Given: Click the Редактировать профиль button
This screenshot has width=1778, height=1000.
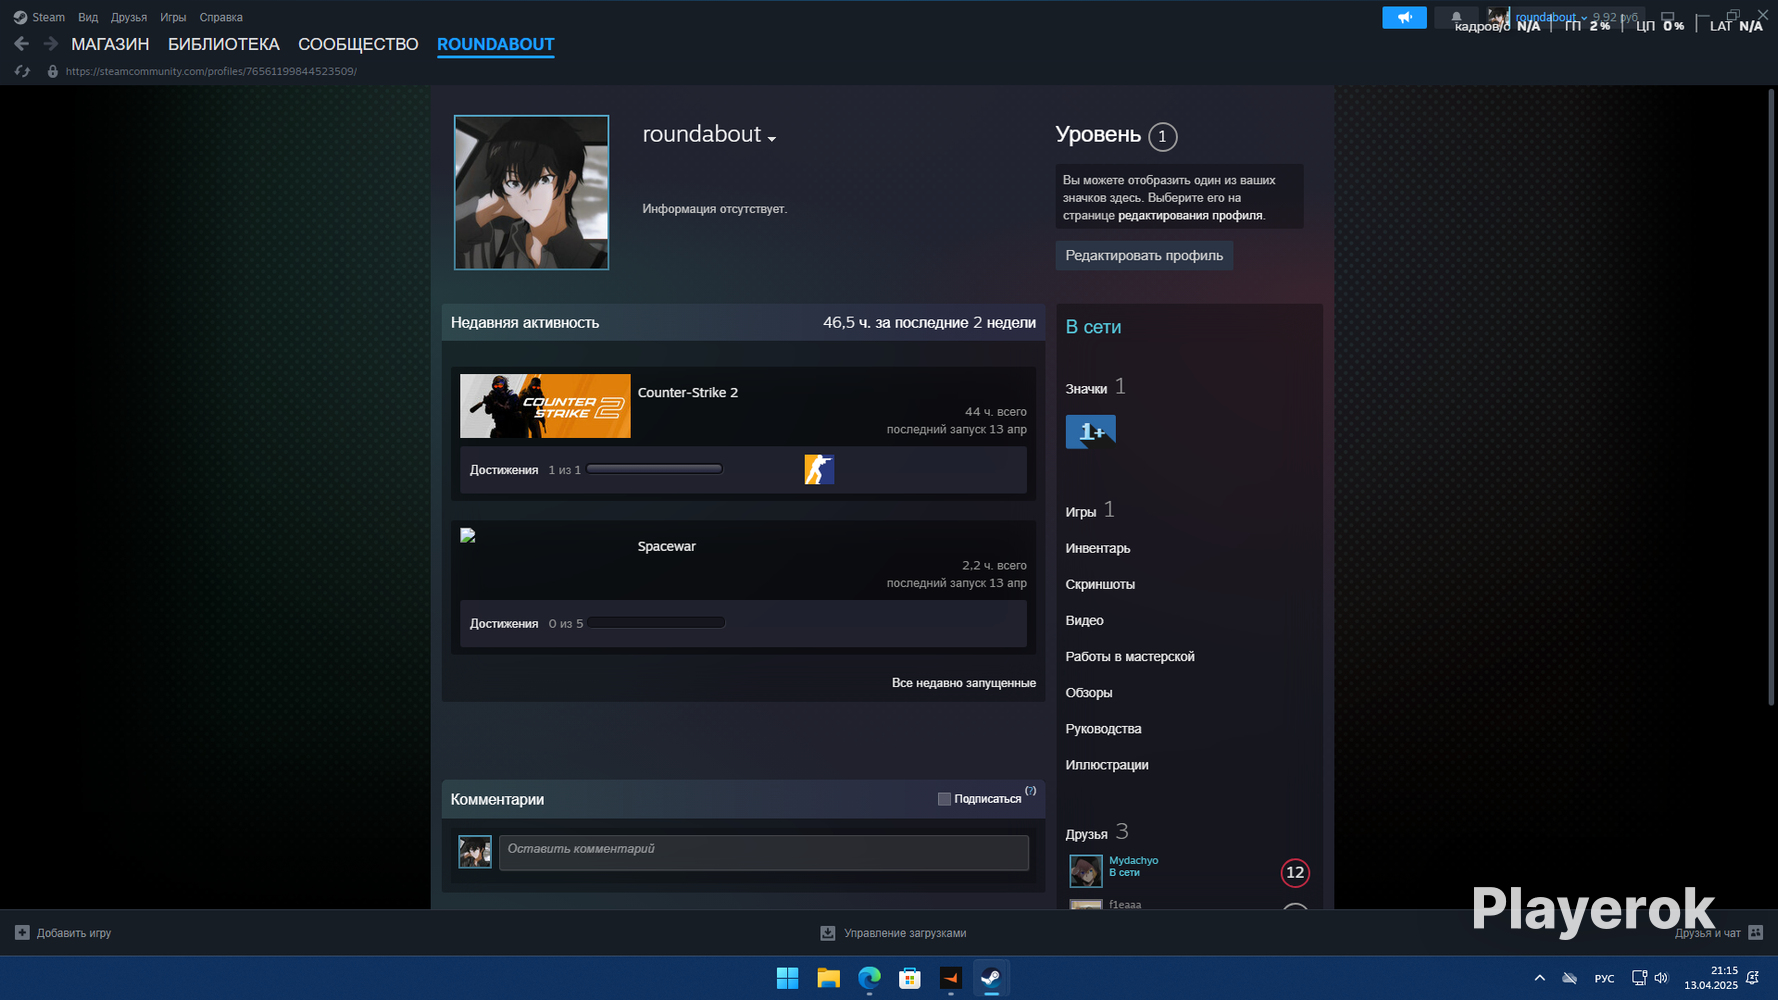Looking at the screenshot, I should click(1144, 256).
